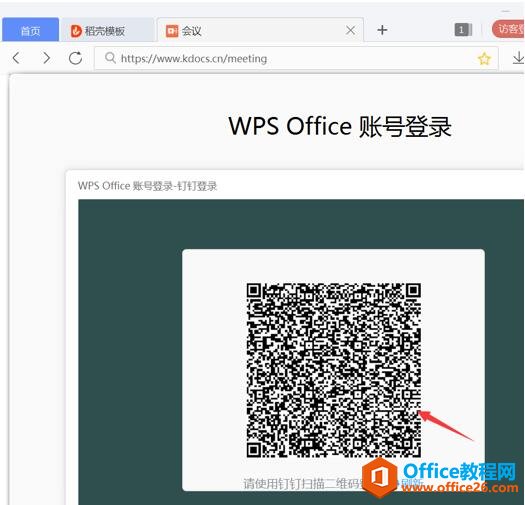
Task: Click the address bar URL field
Action: click(x=296, y=59)
